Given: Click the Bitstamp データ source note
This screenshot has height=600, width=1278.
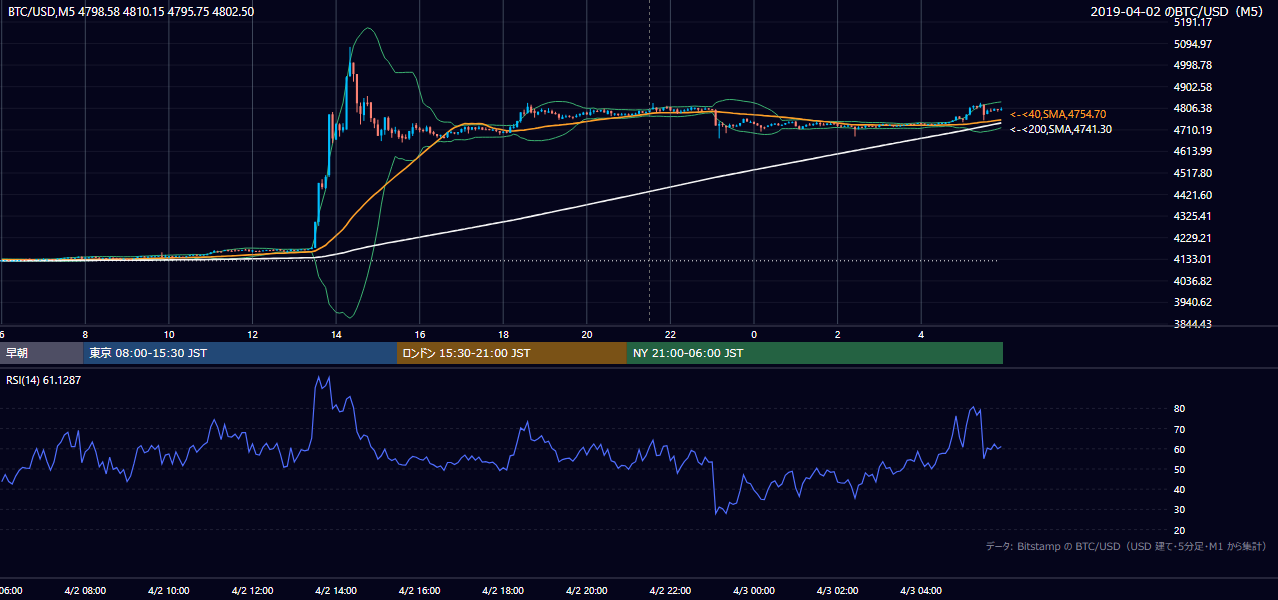Looking at the screenshot, I should [1126, 546].
